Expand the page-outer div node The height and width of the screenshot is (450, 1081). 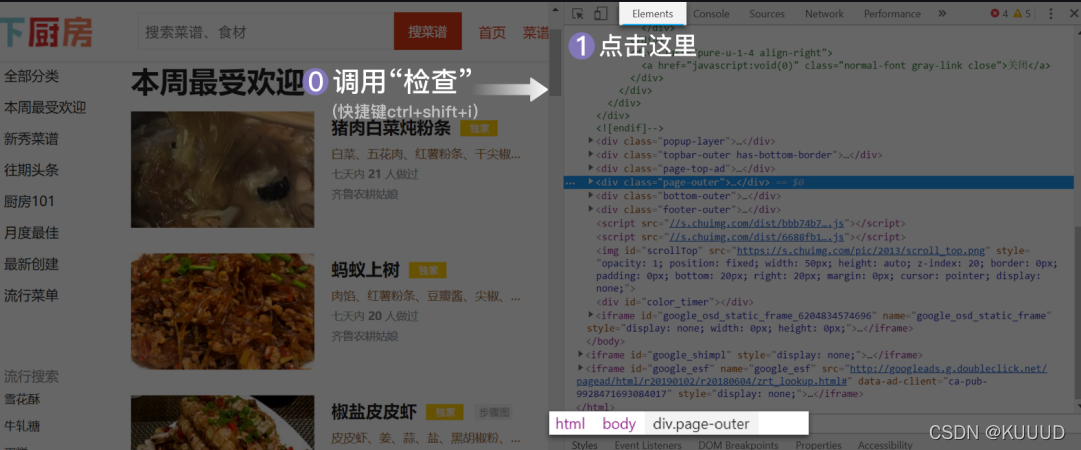point(591,181)
